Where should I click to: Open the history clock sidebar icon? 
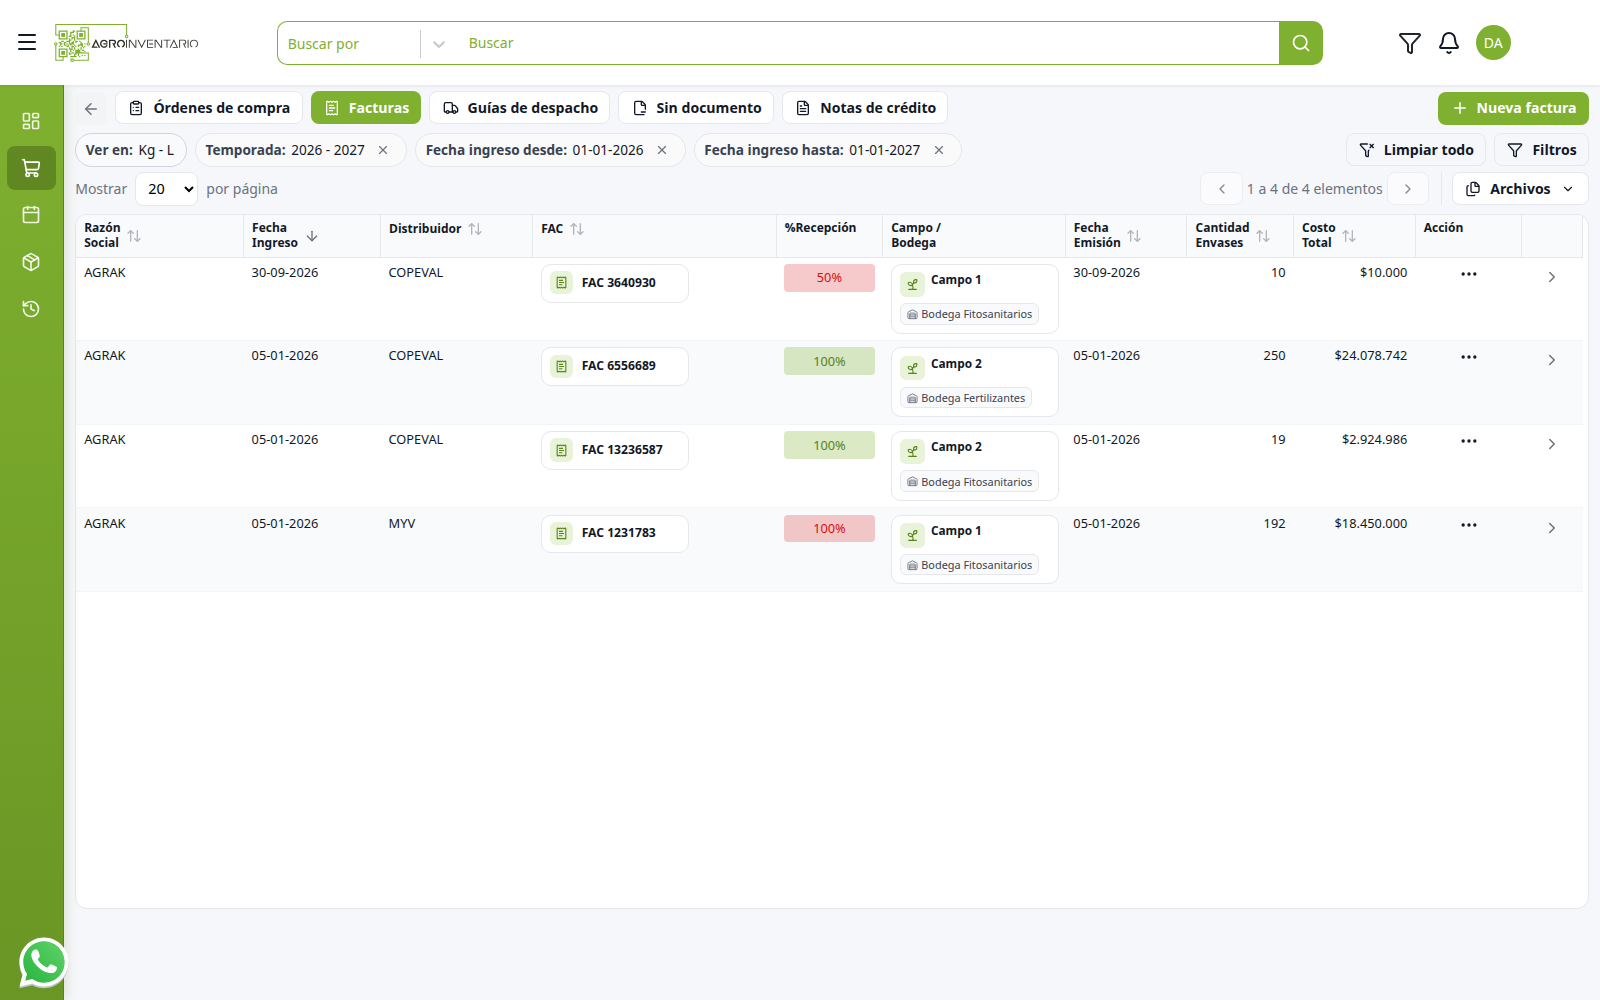pyautogui.click(x=31, y=309)
